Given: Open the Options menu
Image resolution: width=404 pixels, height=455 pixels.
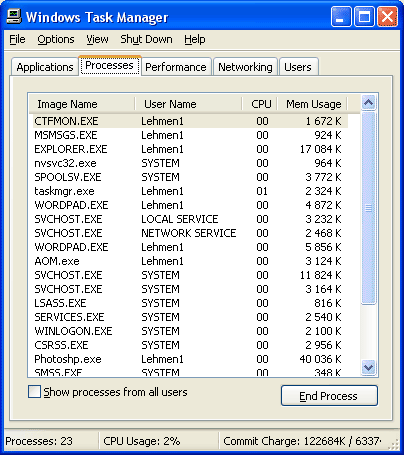Looking at the screenshot, I should click(56, 39).
